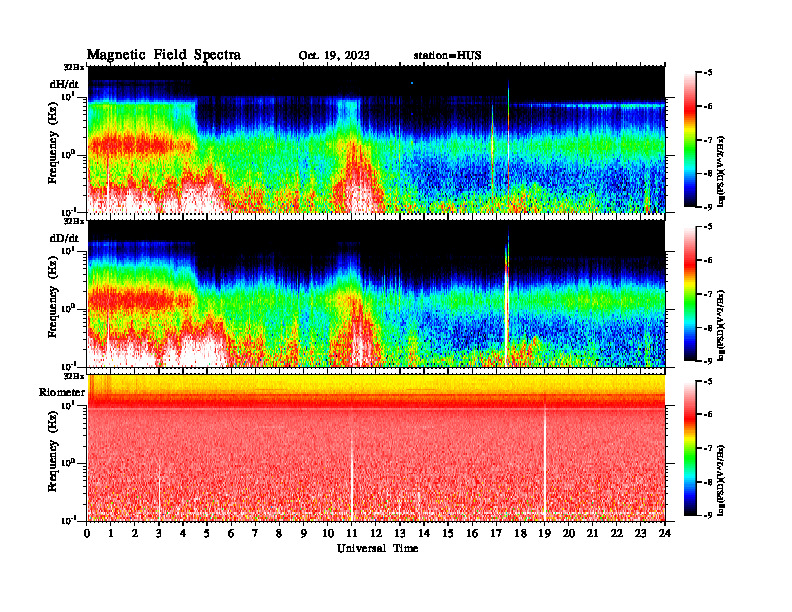Click hour "11" on the time axis
792x612 pixels.
click(351, 533)
